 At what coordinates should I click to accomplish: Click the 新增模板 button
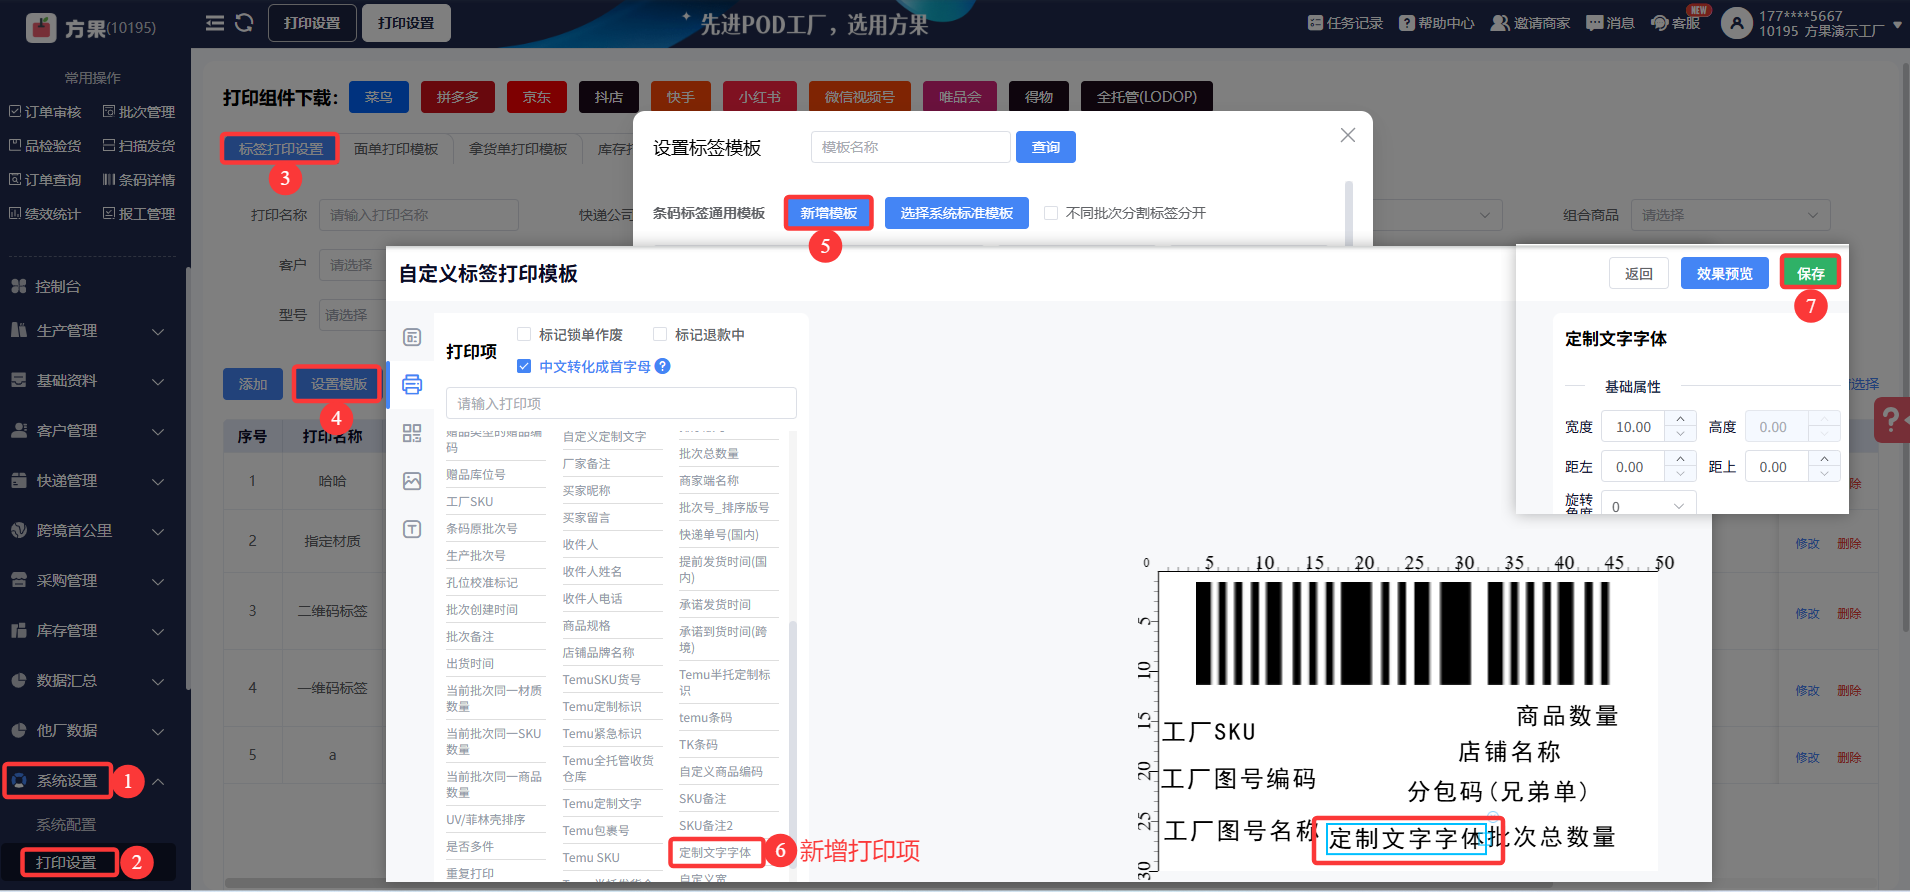click(x=828, y=213)
